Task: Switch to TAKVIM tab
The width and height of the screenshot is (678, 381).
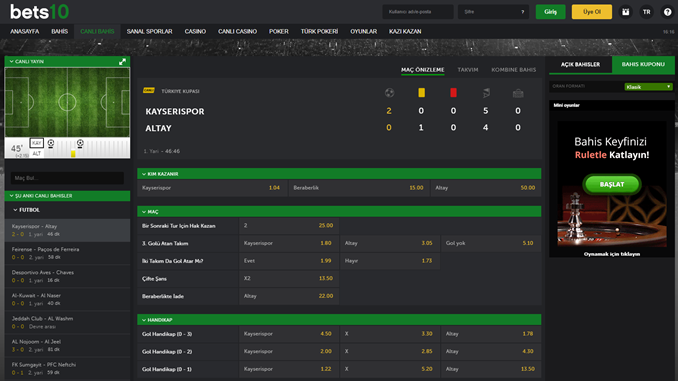Action: (x=468, y=70)
